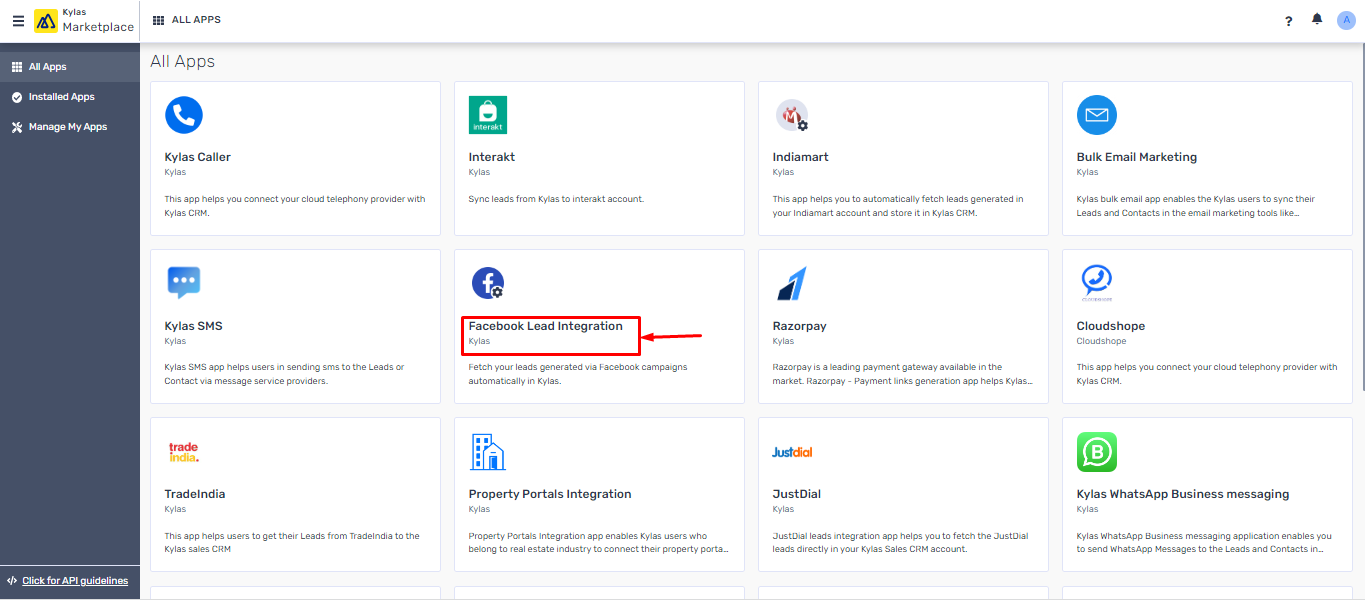Open the Kylas Caller app title
1365x600 pixels.
click(198, 157)
